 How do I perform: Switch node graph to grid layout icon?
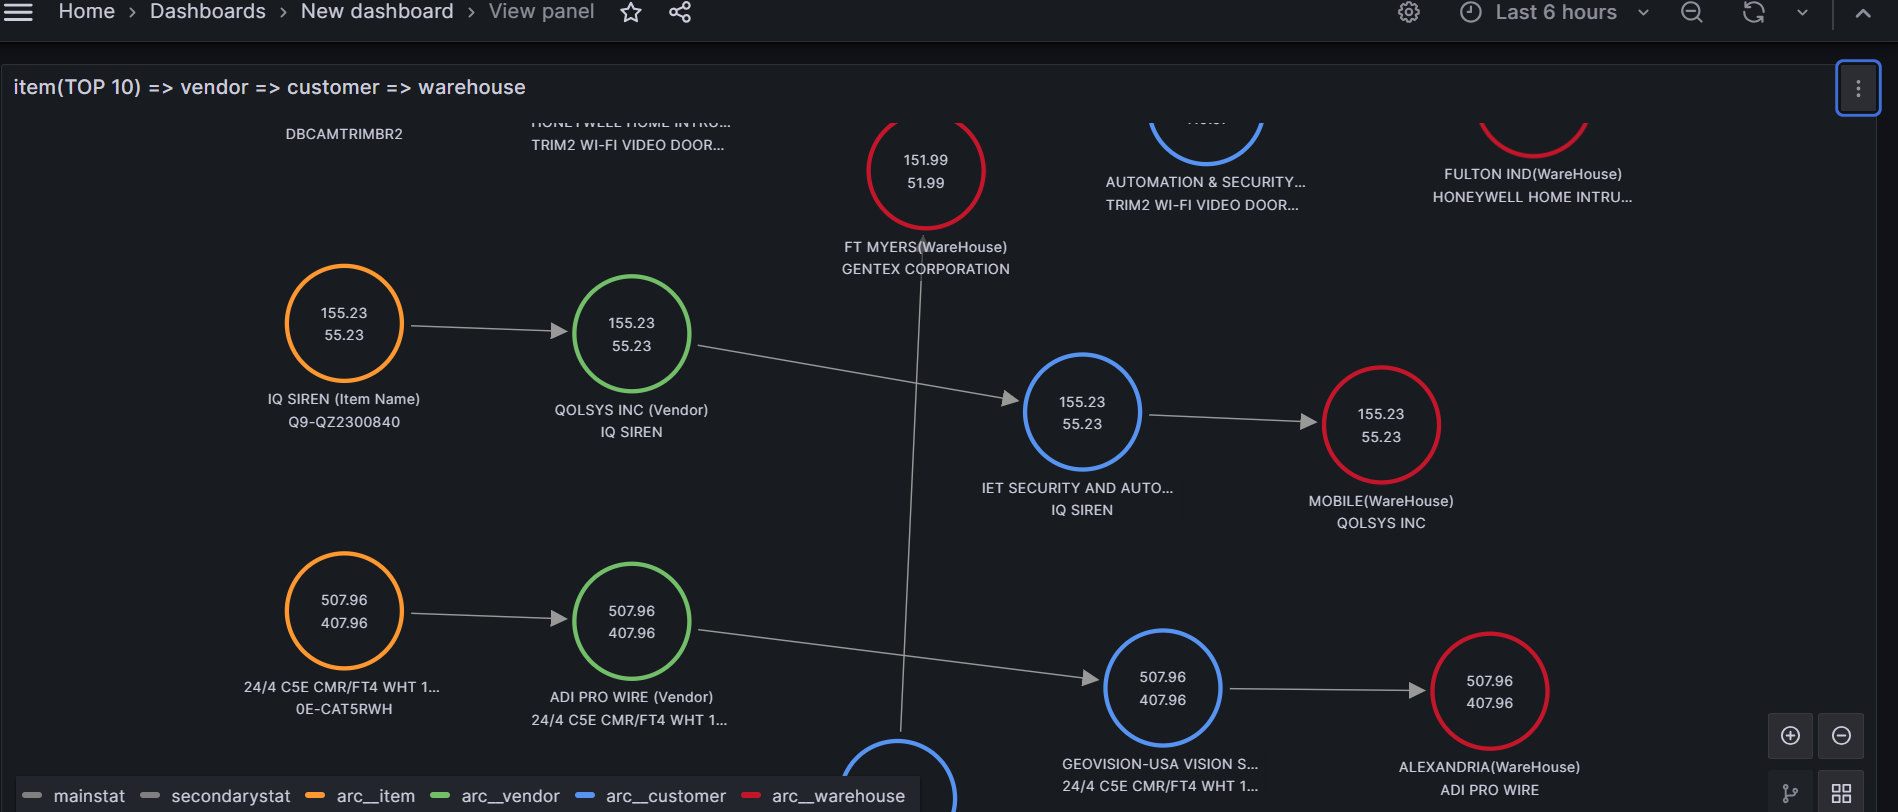1841,794
